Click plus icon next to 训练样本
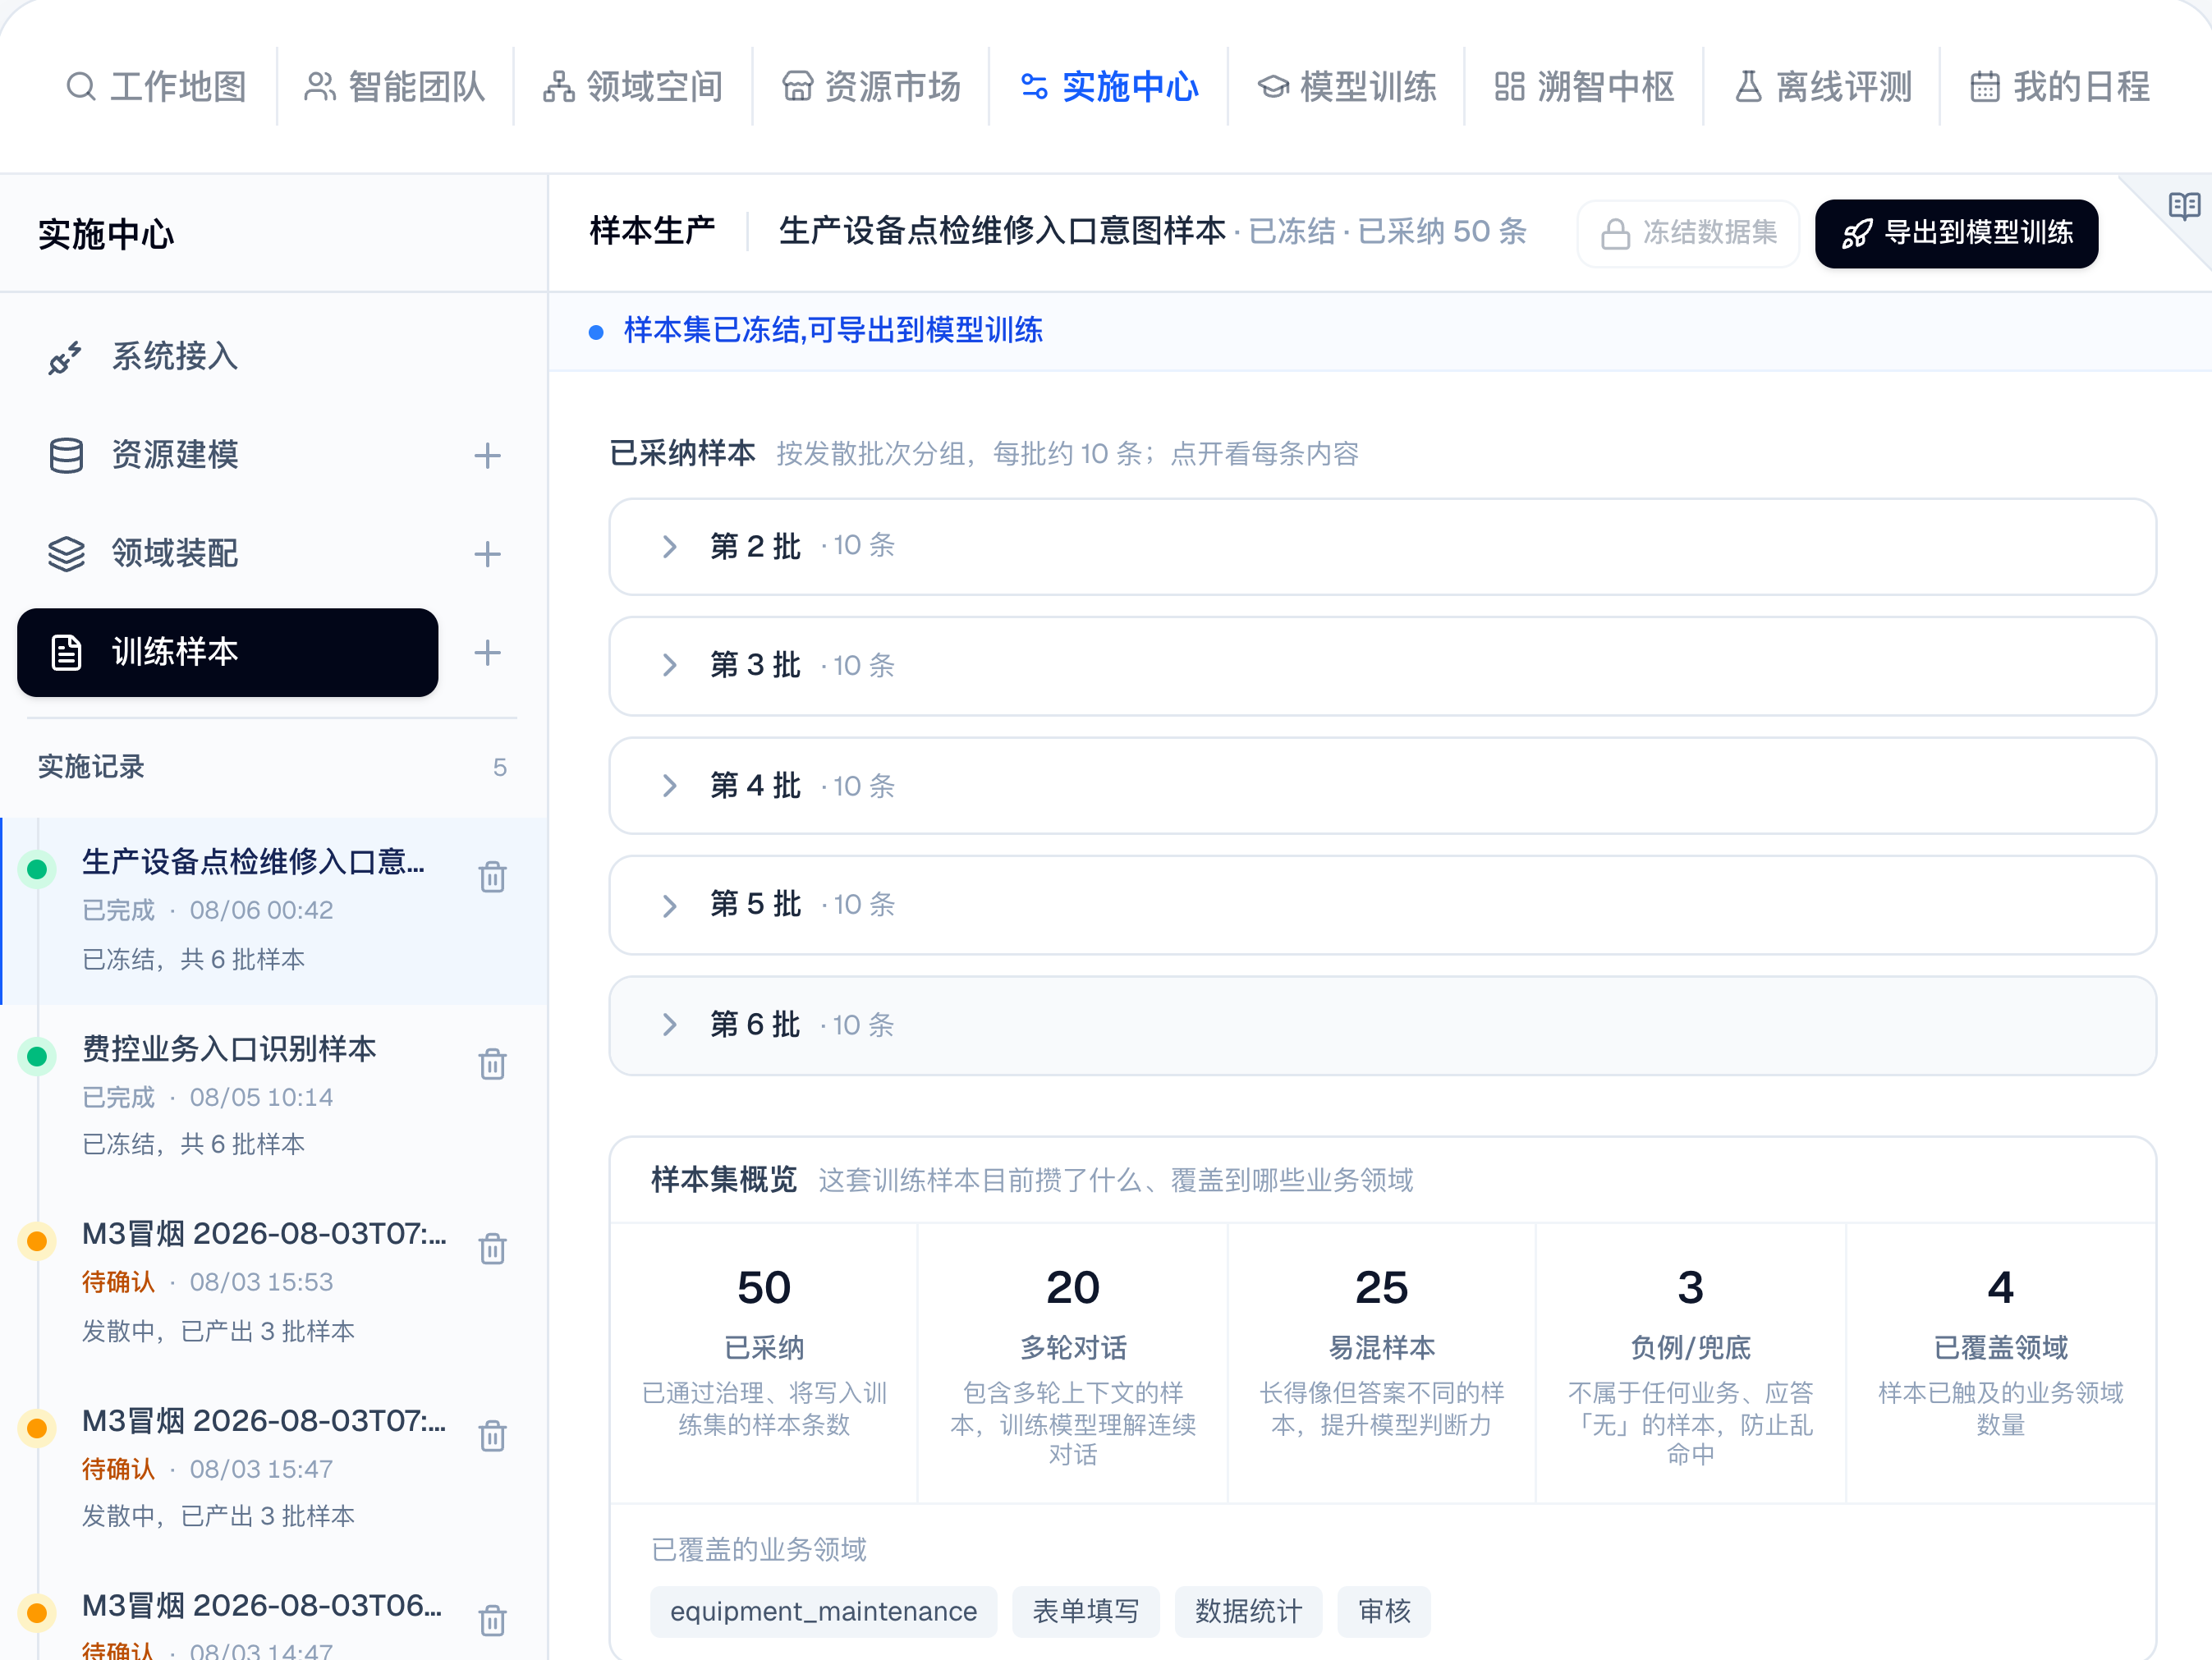The width and height of the screenshot is (2212, 1660). [x=487, y=652]
